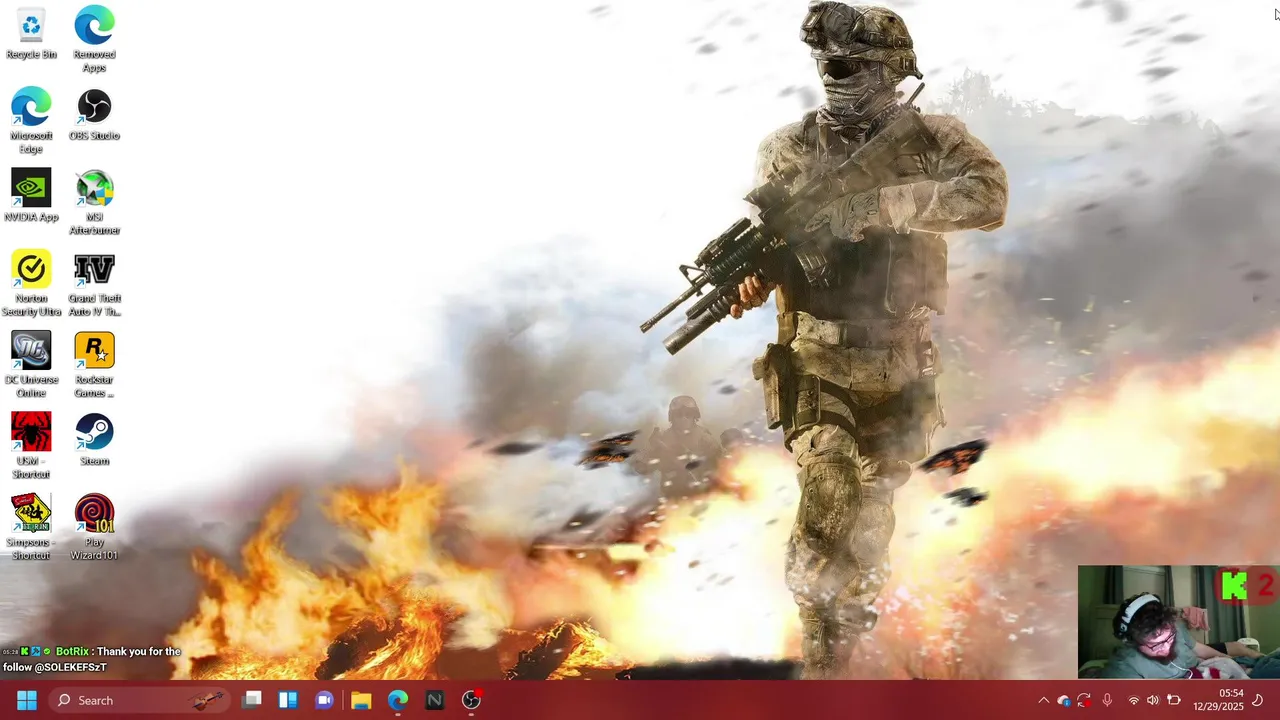Viewport: 1280px width, 720px height.
Task: Open the clock and date flyout
Action: (x=1218, y=700)
